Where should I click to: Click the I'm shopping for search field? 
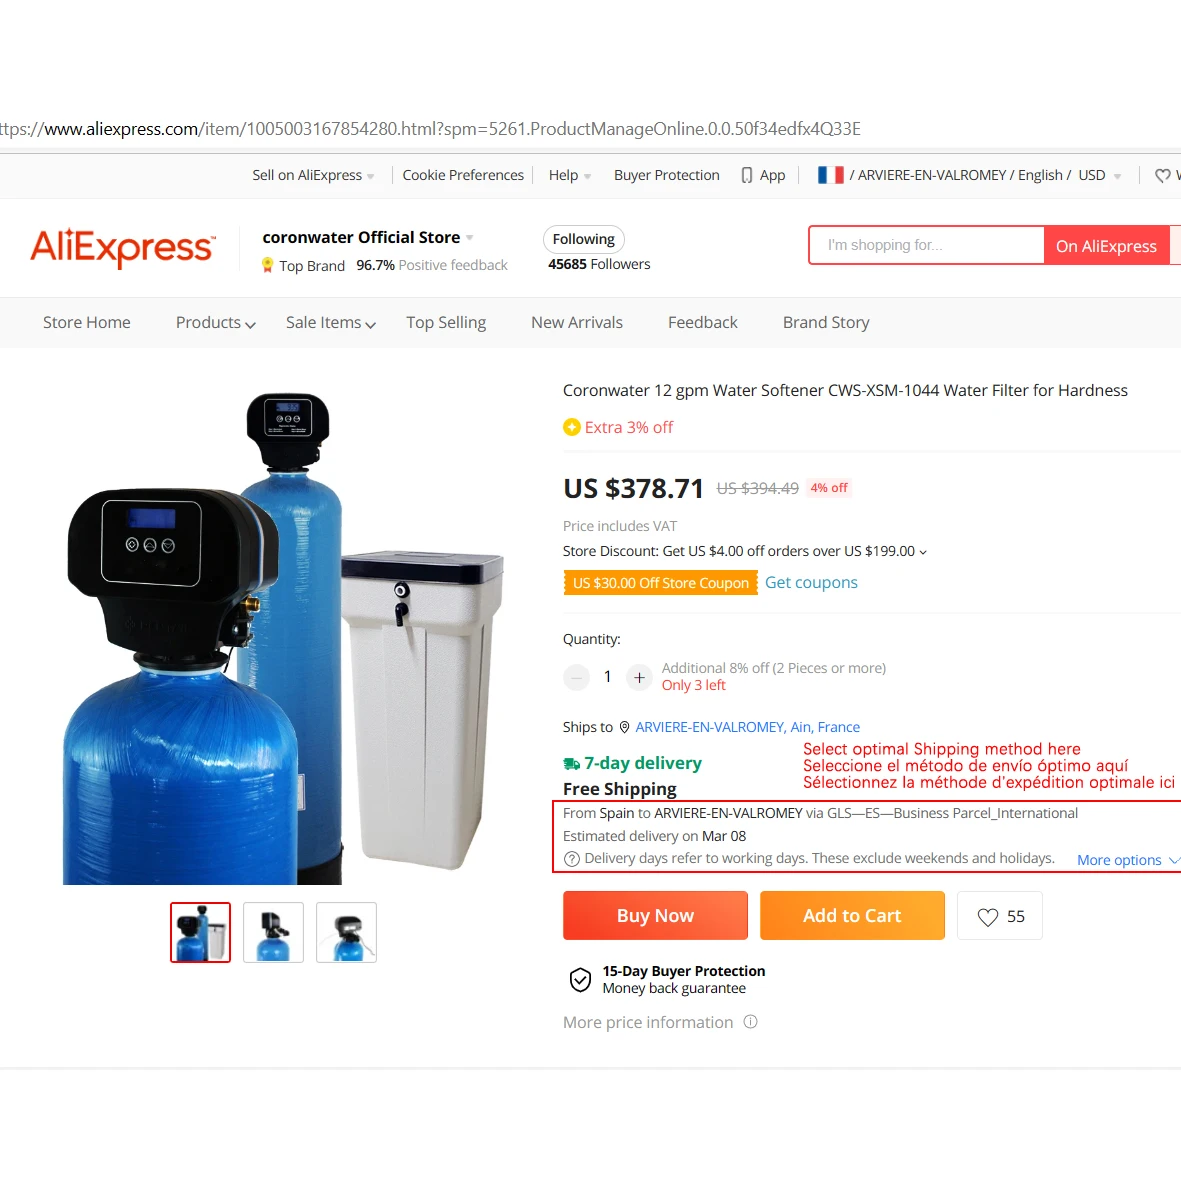927,246
